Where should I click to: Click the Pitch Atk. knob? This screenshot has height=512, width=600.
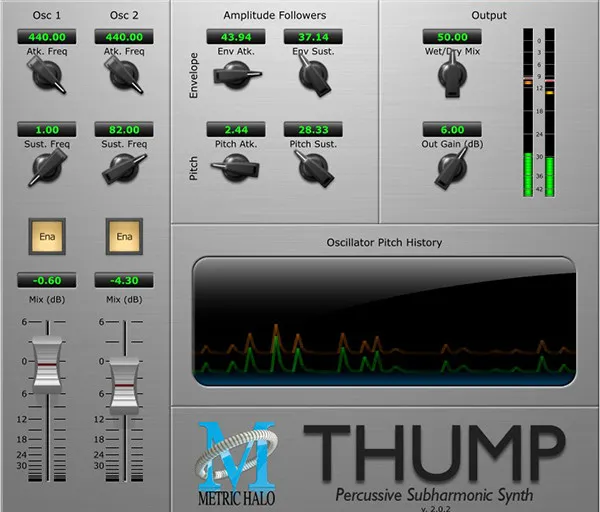pos(235,167)
